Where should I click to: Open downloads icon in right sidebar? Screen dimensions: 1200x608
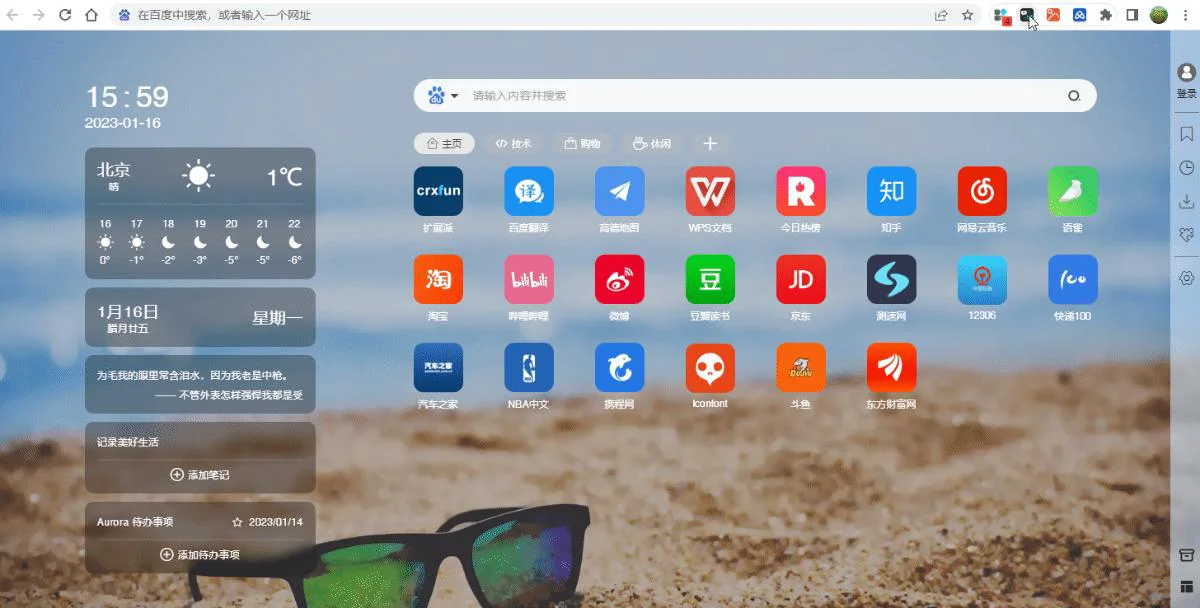click(1187, 202)
